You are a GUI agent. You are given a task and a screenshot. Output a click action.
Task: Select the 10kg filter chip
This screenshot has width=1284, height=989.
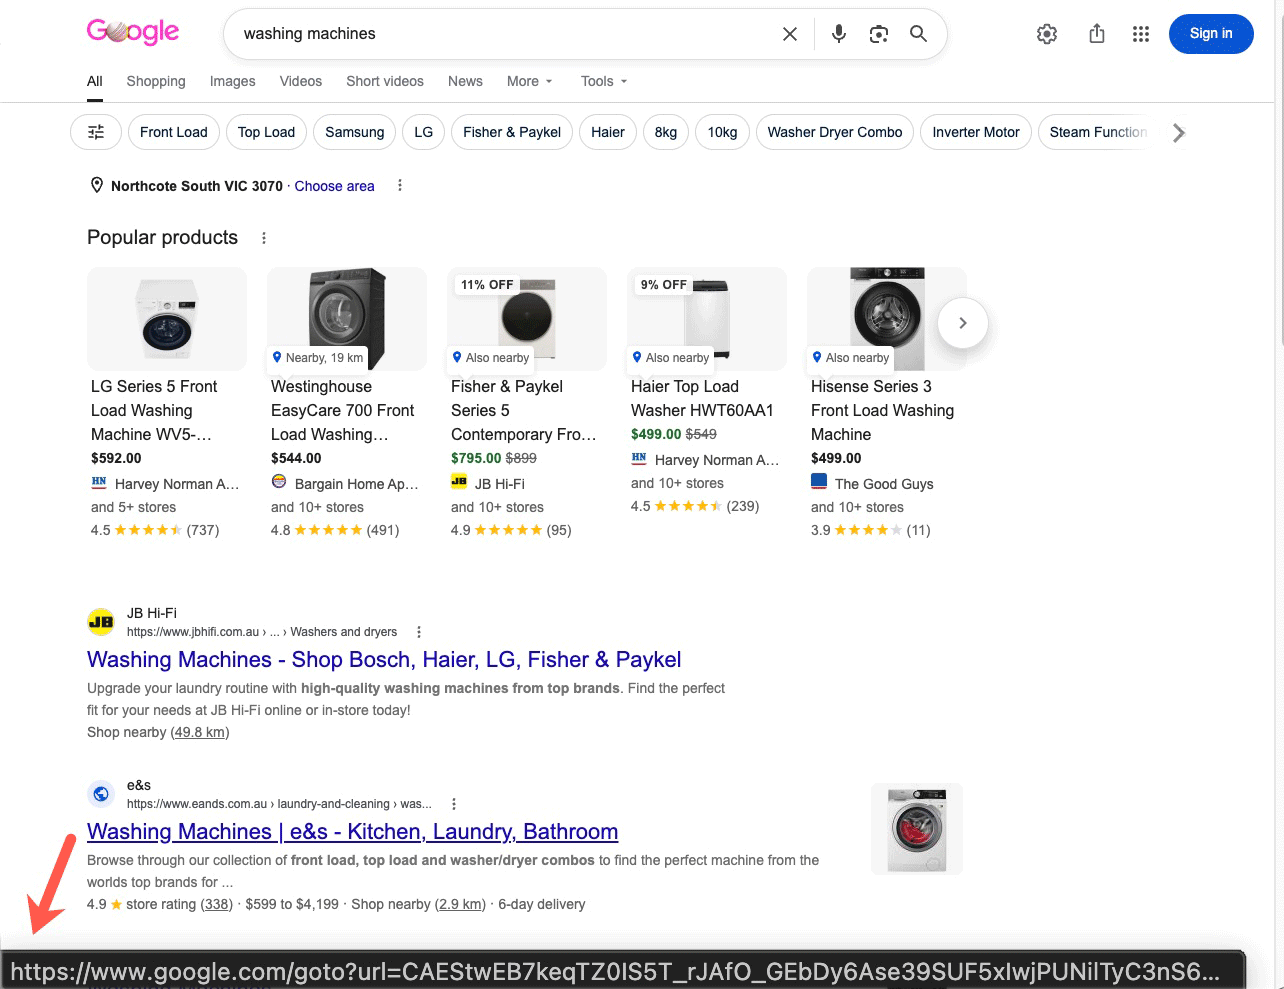pyautogui.click(x=723, y=132)
